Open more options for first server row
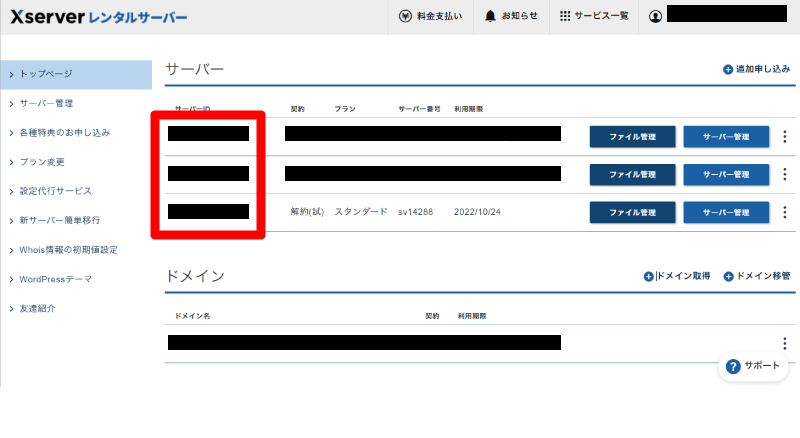800x438 pixels. click(x=785, y=136)
